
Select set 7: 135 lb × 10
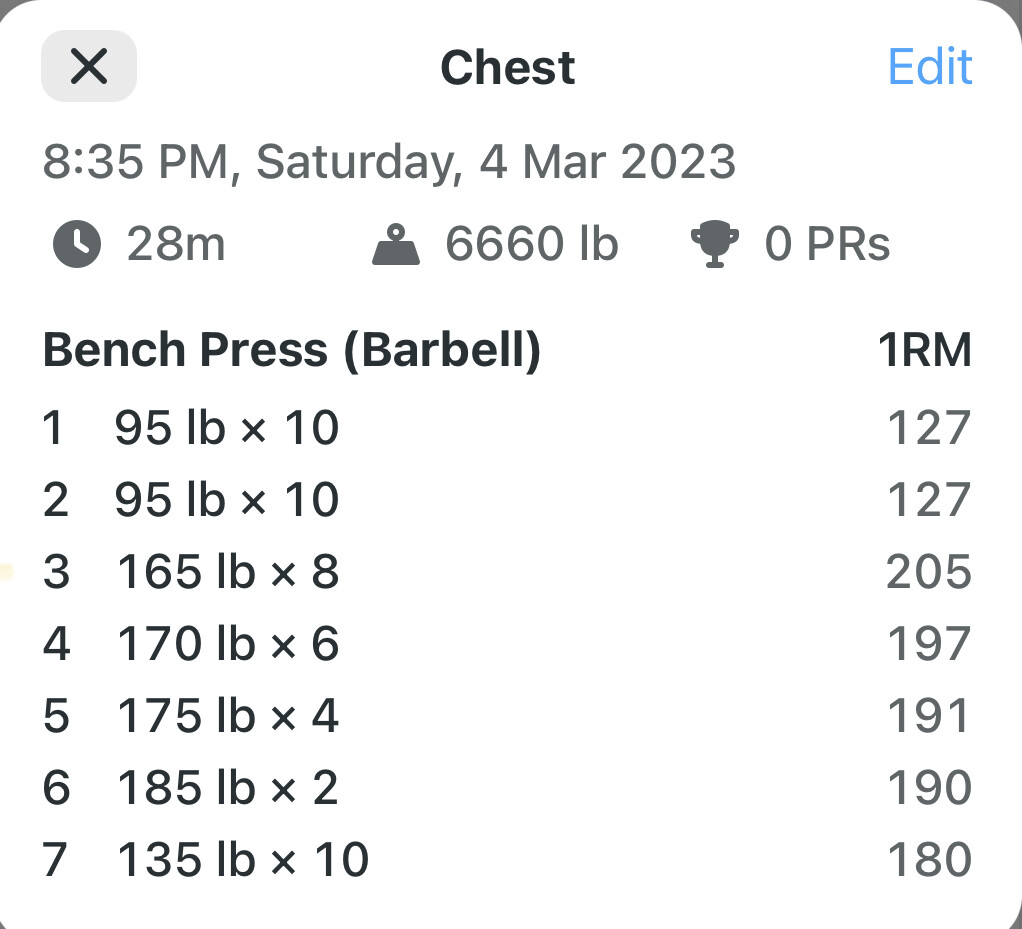(x=507, y=859)
